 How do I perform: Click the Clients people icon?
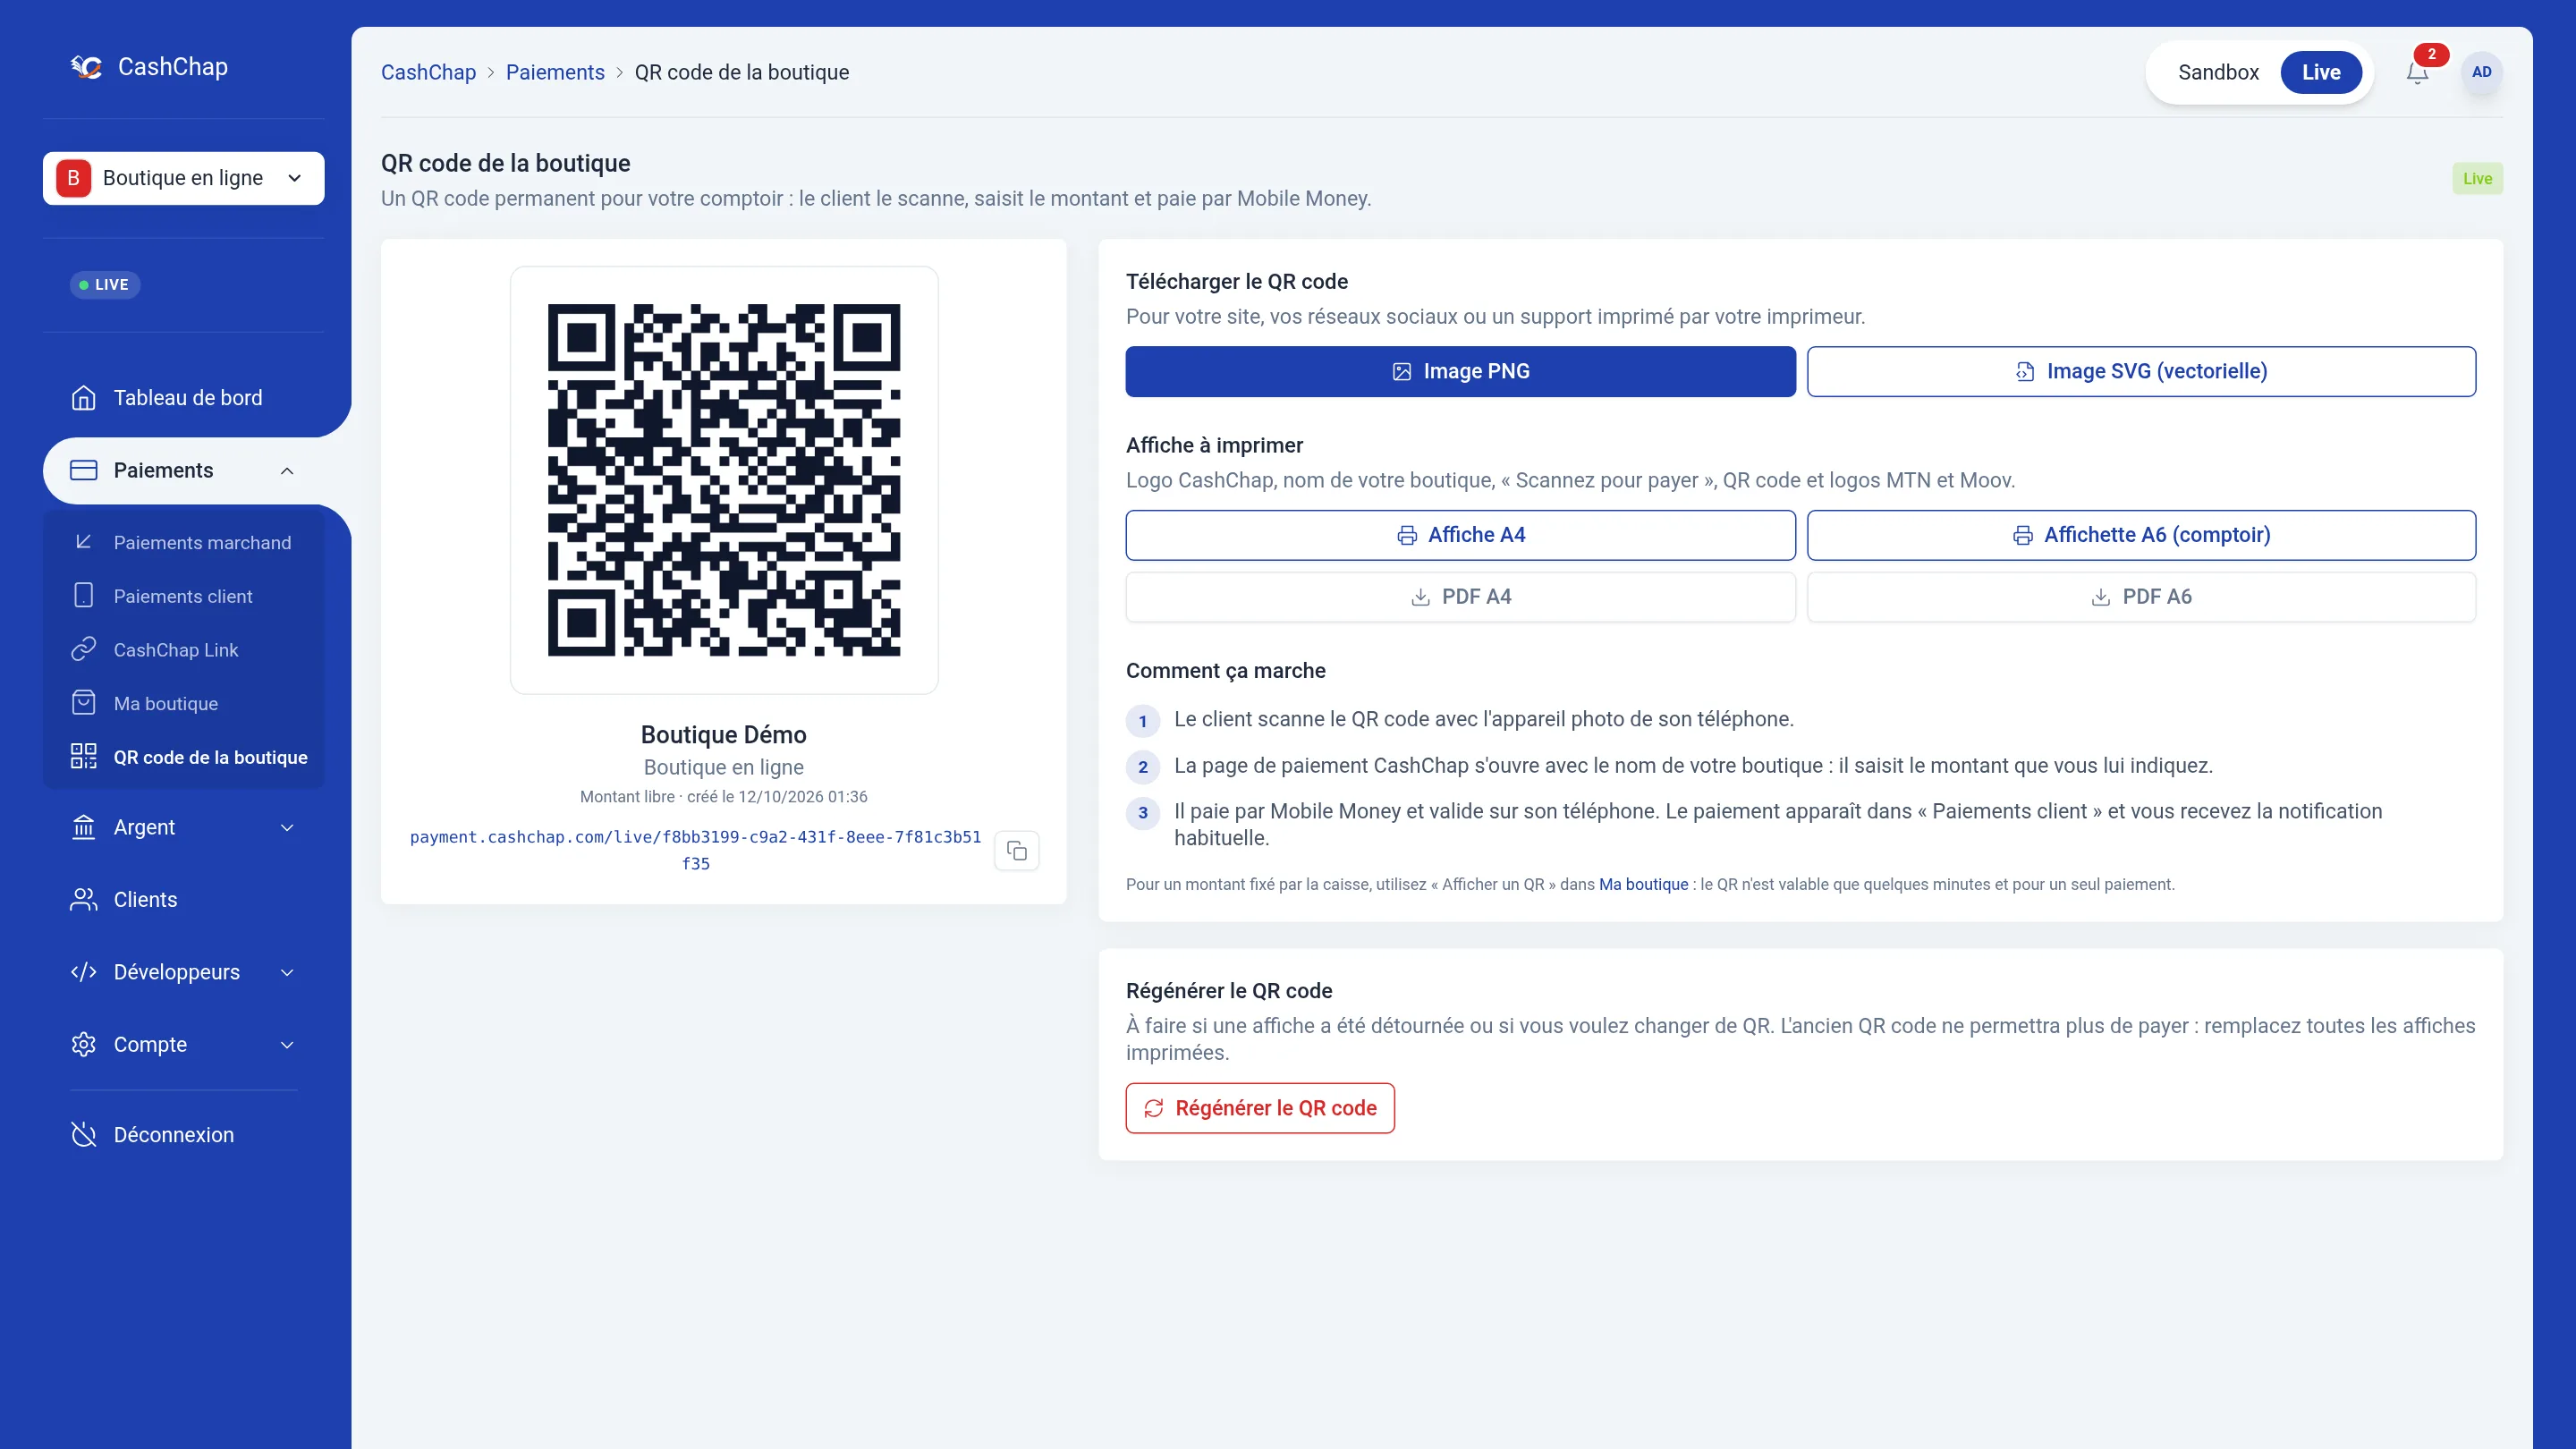84,900
